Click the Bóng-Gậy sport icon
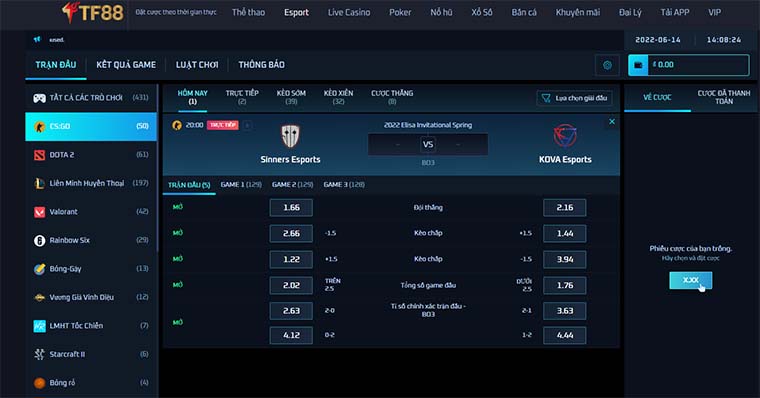The width and height of the screenshot is (760, 398). 39,269
